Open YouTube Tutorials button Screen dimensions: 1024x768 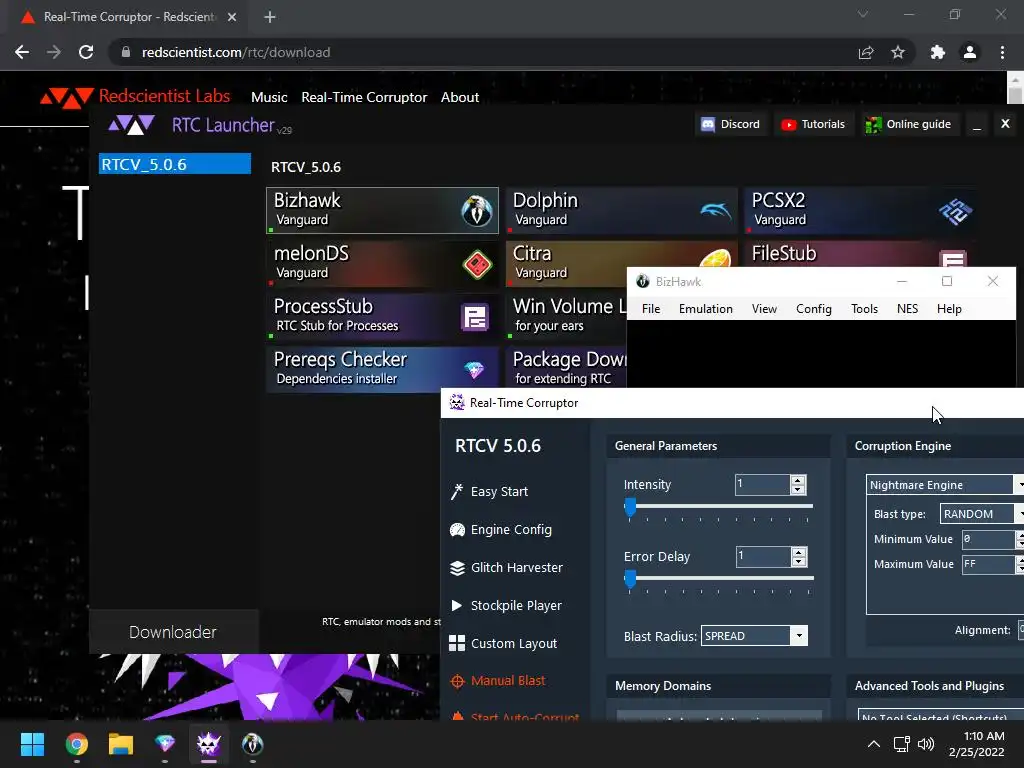pos(813,124)
